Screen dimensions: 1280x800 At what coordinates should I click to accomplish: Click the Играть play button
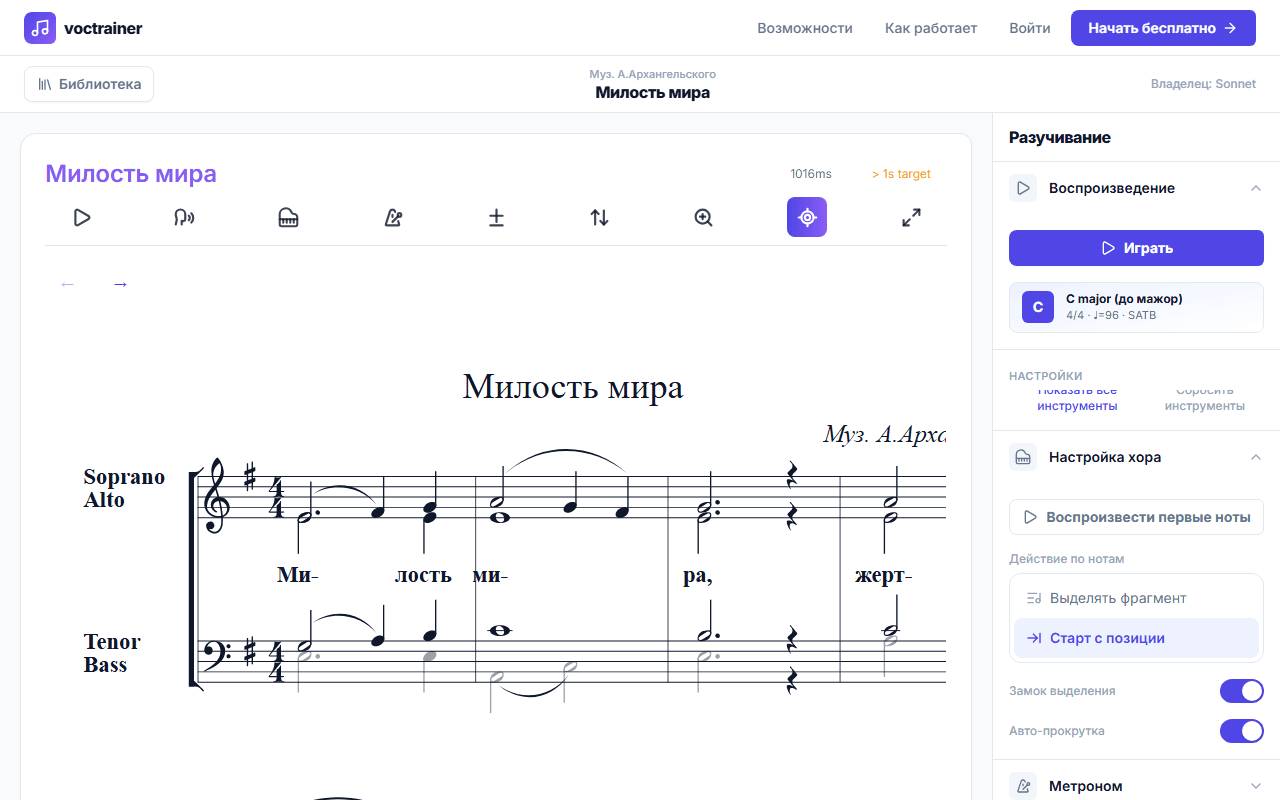pos(1136,248)
